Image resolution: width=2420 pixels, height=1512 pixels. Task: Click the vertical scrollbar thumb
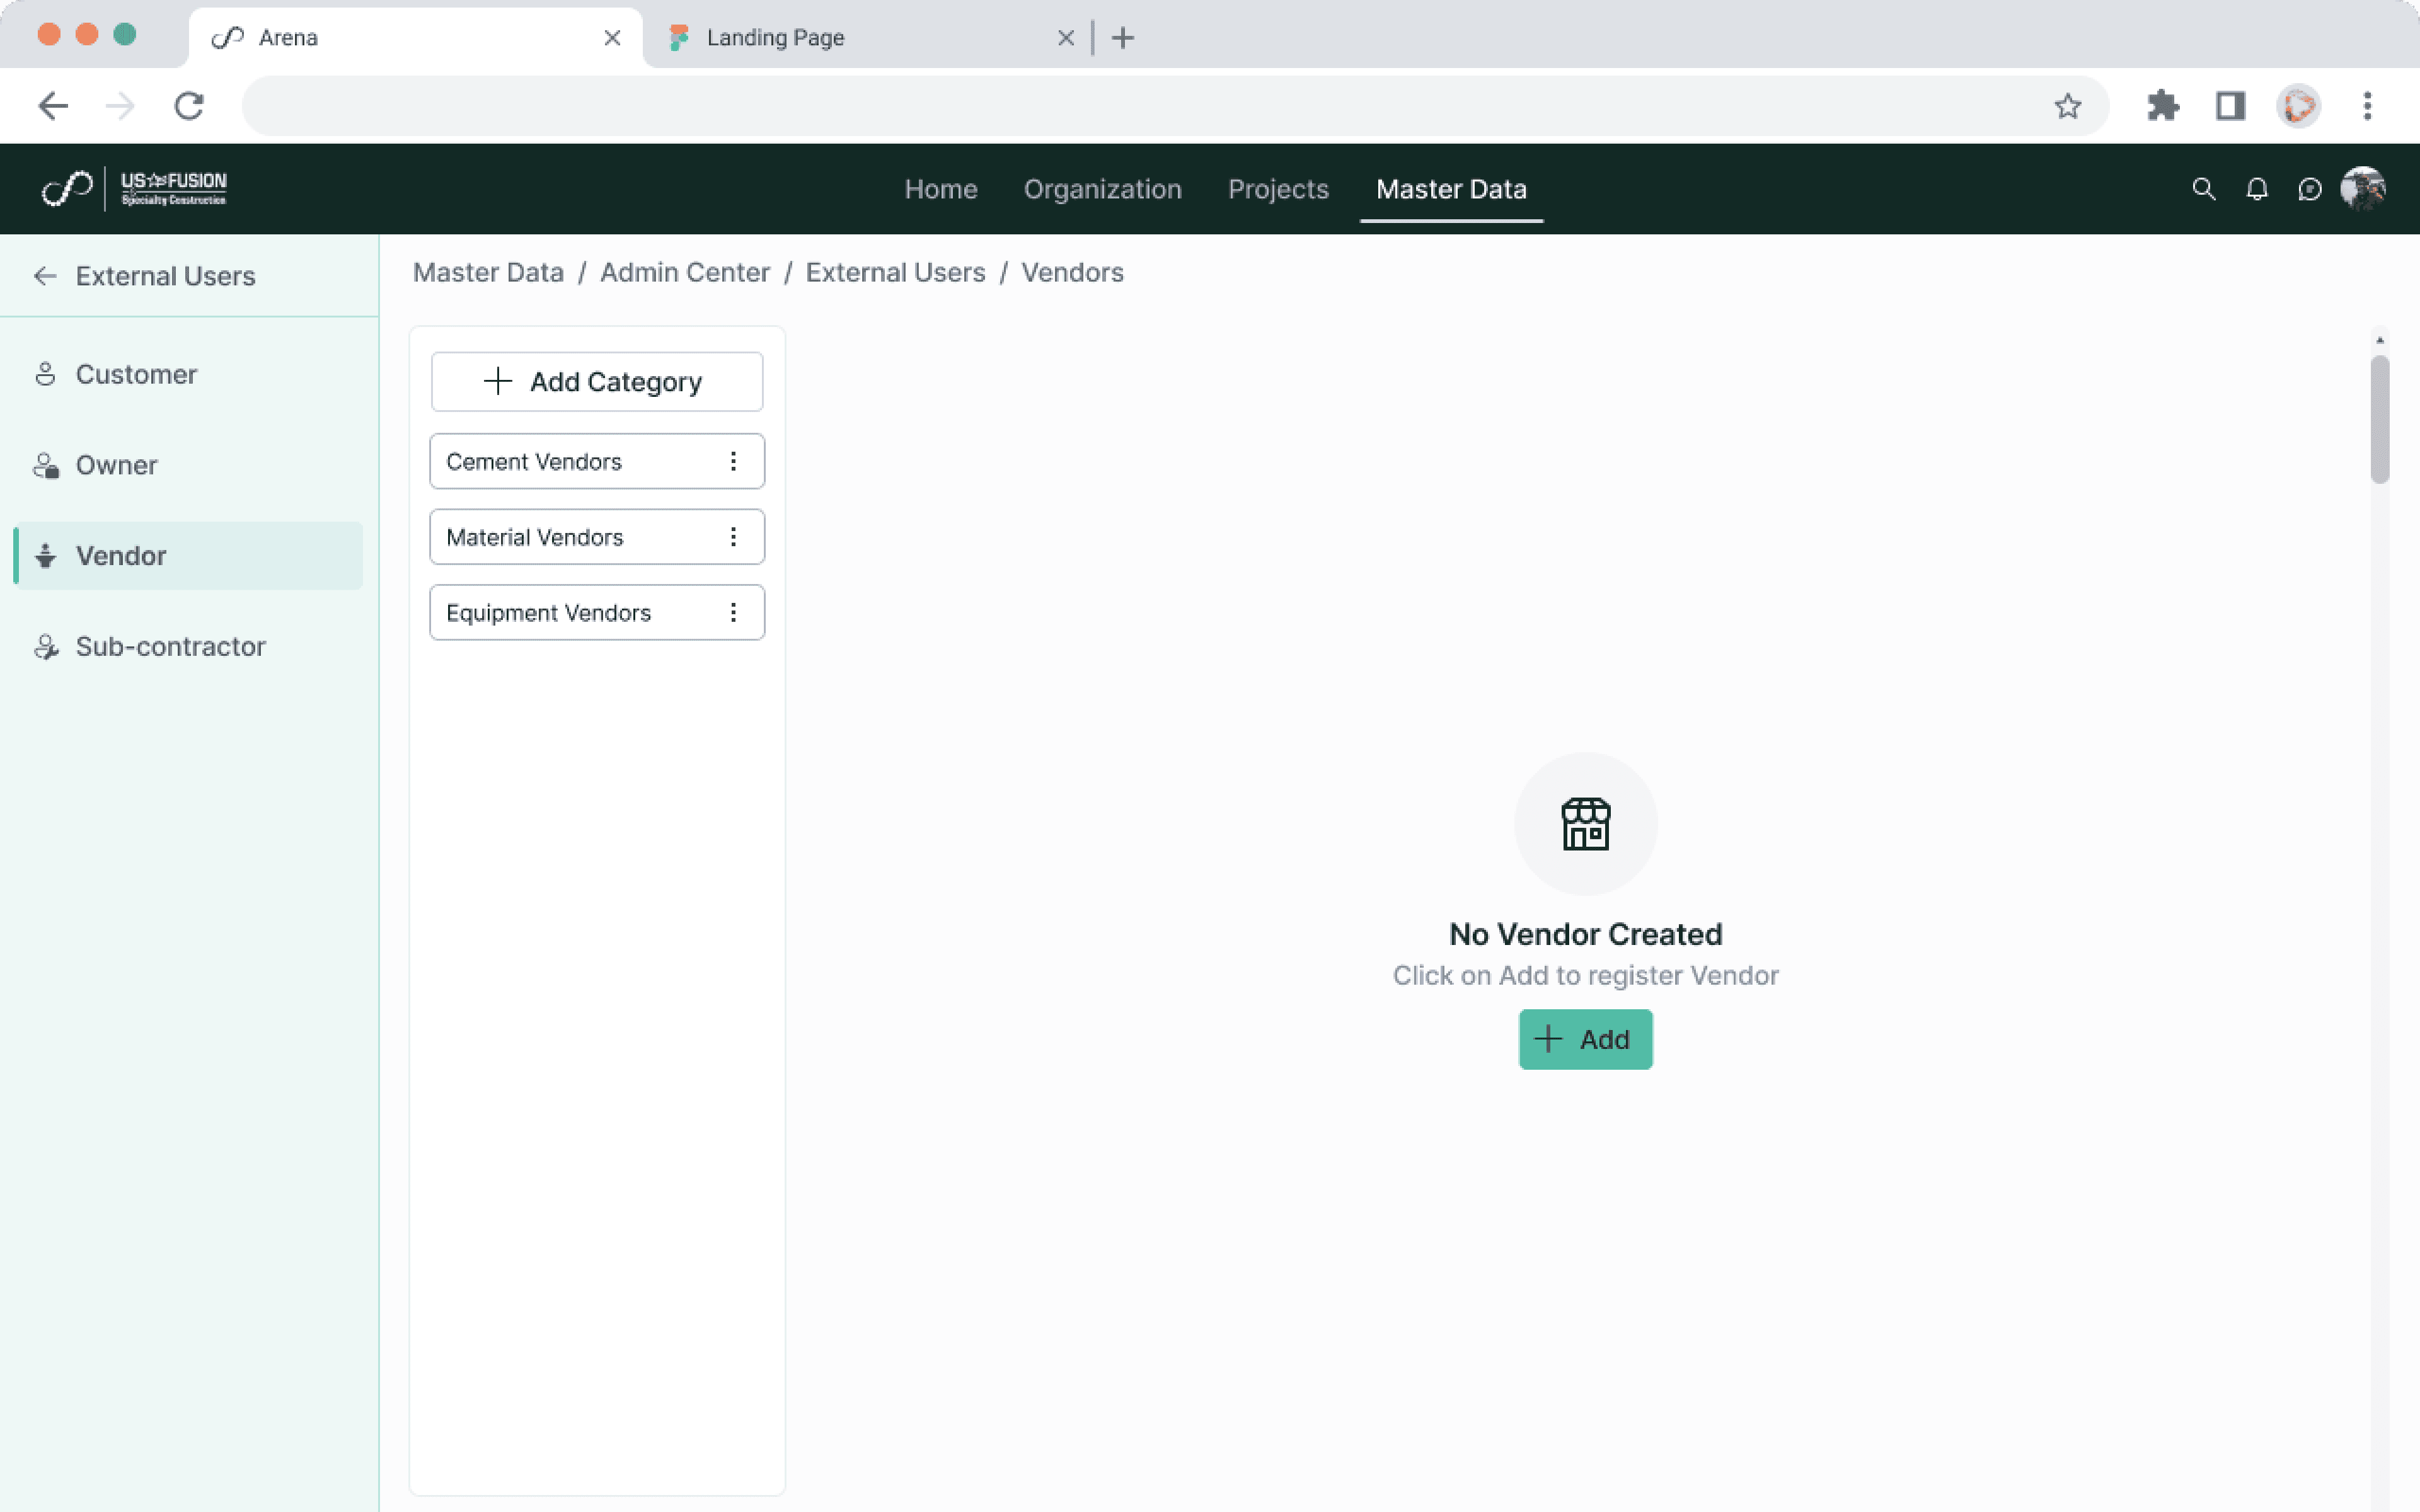(2379, 420)
